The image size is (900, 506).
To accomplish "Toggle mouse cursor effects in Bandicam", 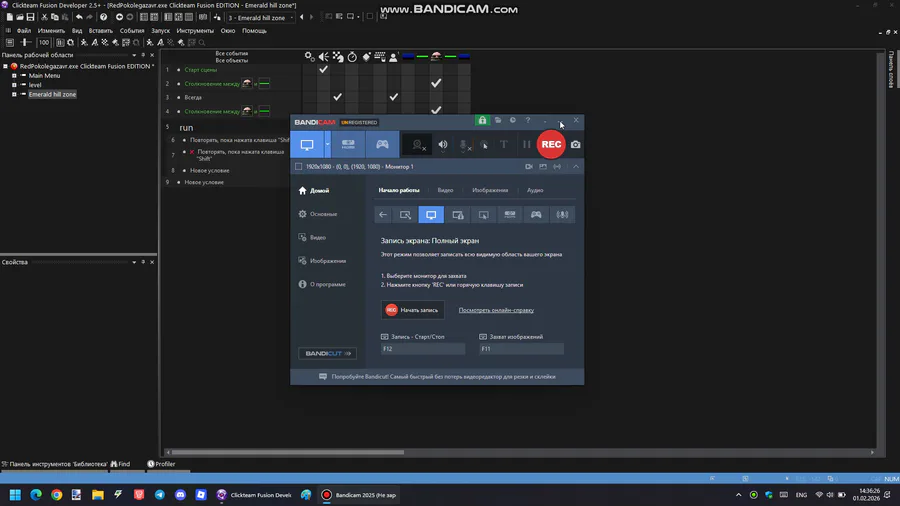I will [x=484, y=145].
